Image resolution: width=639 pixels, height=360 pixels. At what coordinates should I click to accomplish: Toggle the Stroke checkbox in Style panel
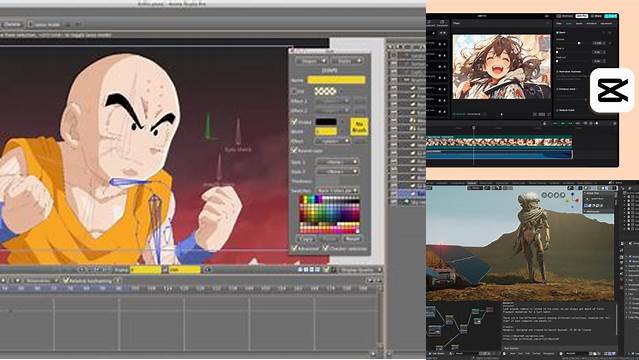click(294, 121)
